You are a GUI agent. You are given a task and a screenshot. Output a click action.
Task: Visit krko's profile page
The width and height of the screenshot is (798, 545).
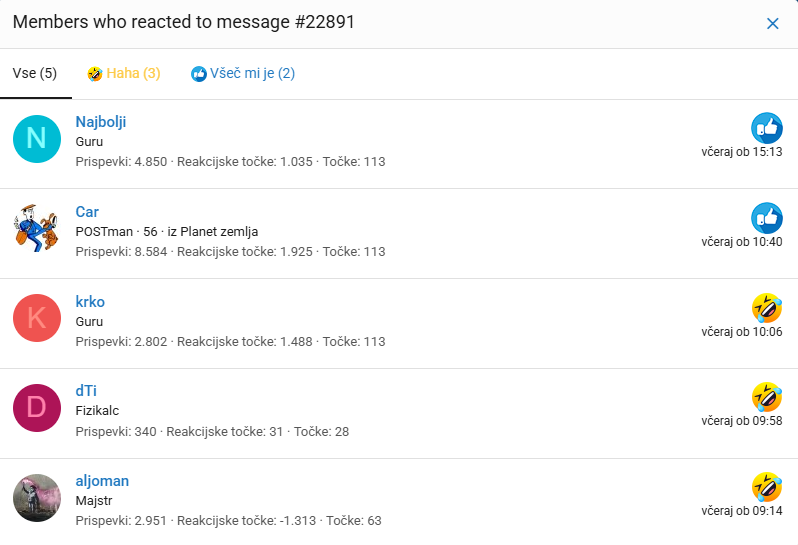[x=90, y=302]
